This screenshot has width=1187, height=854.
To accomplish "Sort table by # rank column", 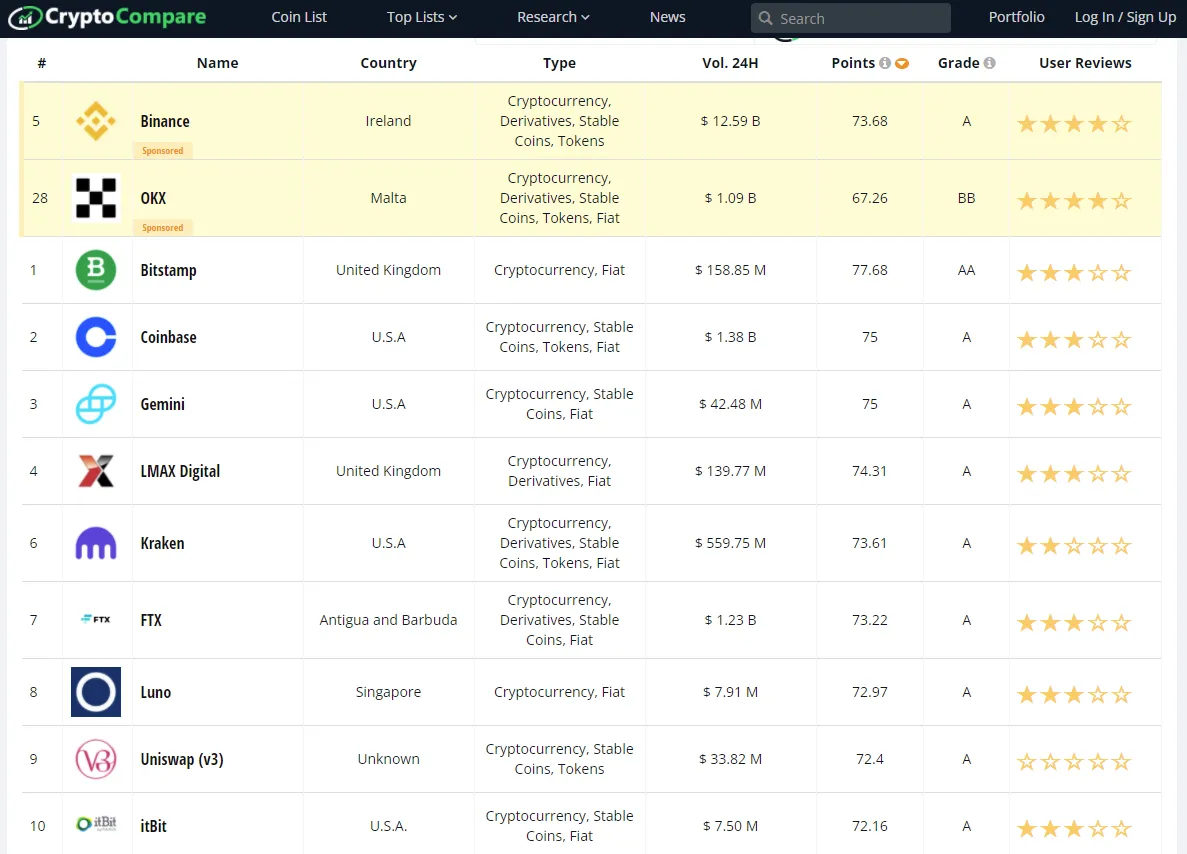I will [42, 63].
